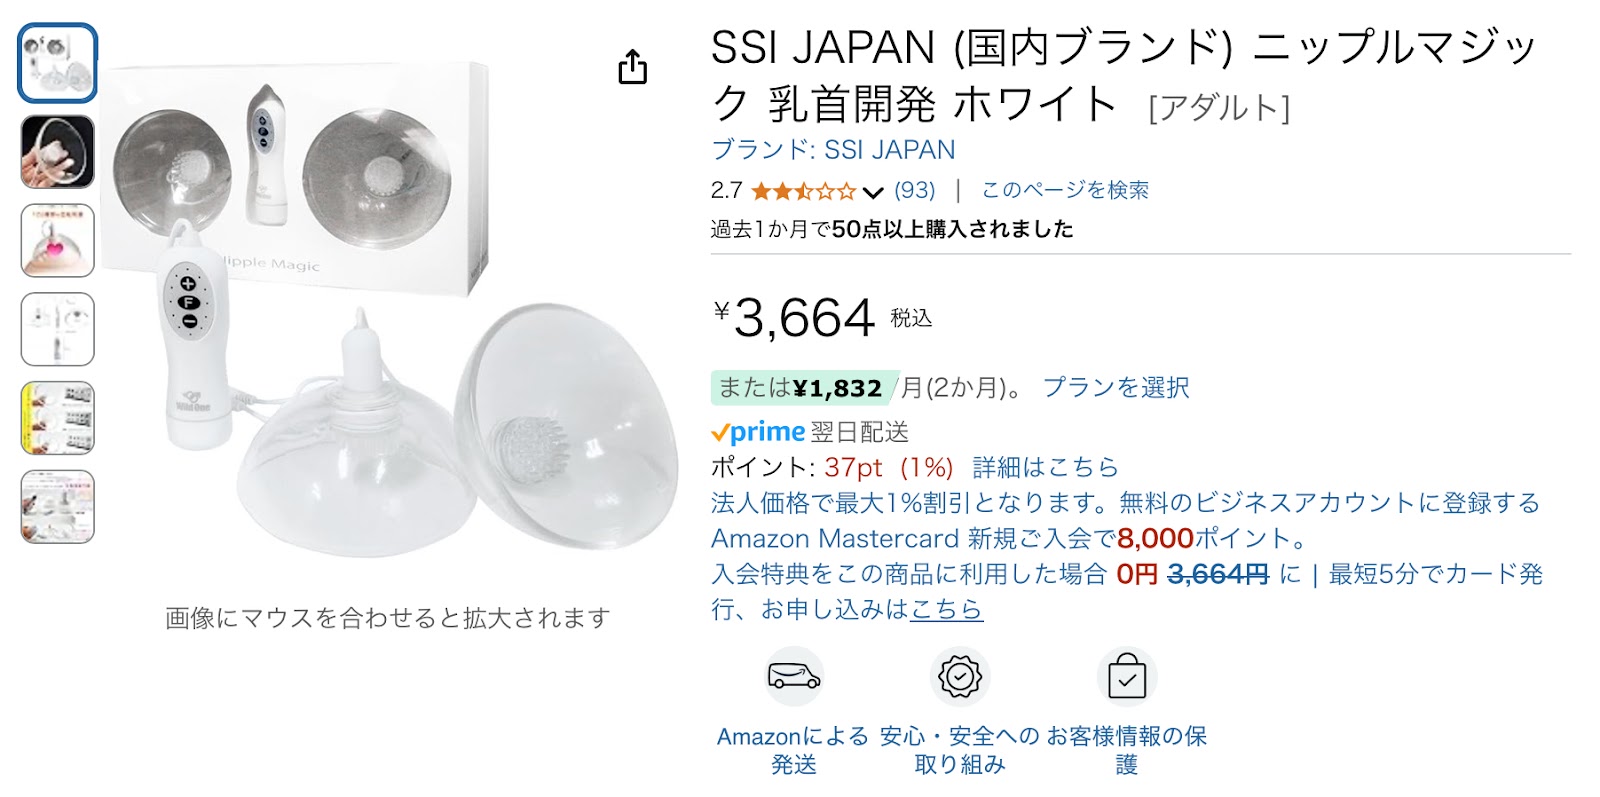Click the star rating icons
The image size is (1600, 797).
pyautogui.click(x=803, y=191)
